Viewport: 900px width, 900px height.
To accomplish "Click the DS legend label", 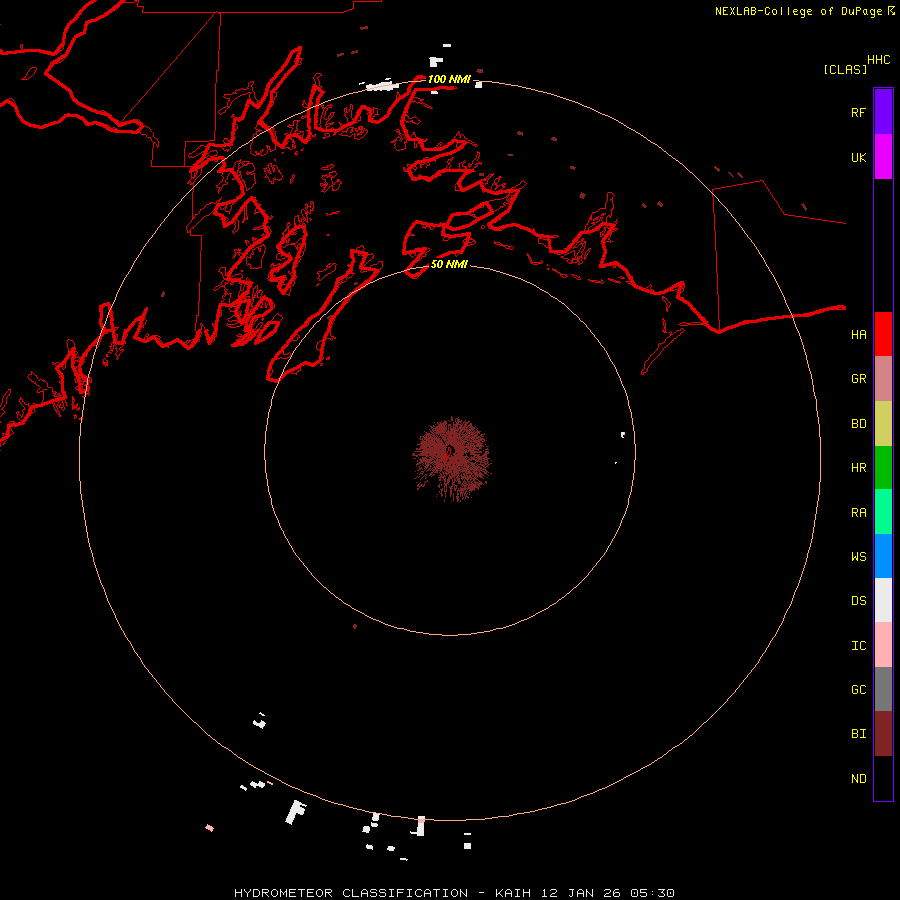I will pyautogui.click(x=858, y=601).
